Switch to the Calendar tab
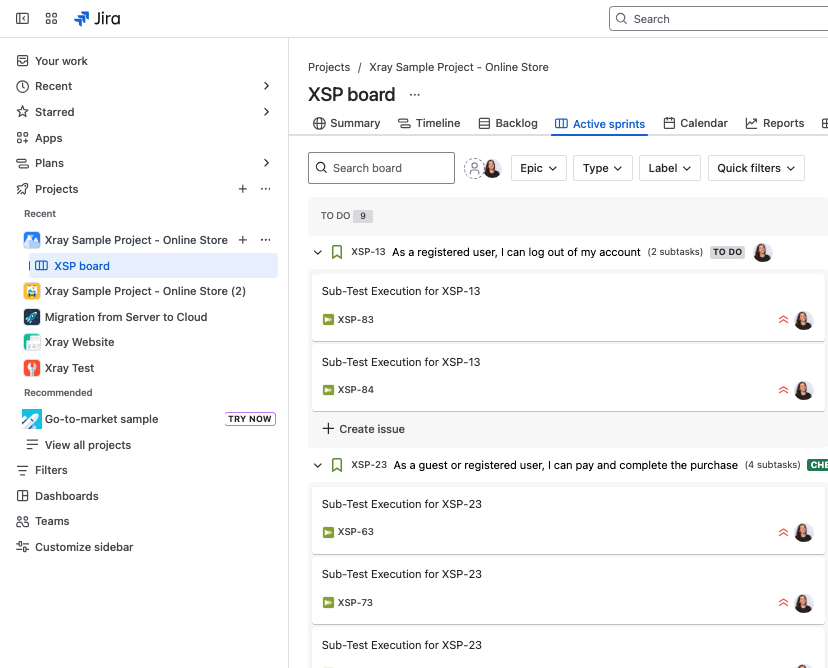The height and width of the screenshot is (668, 828). pos(695,124)
